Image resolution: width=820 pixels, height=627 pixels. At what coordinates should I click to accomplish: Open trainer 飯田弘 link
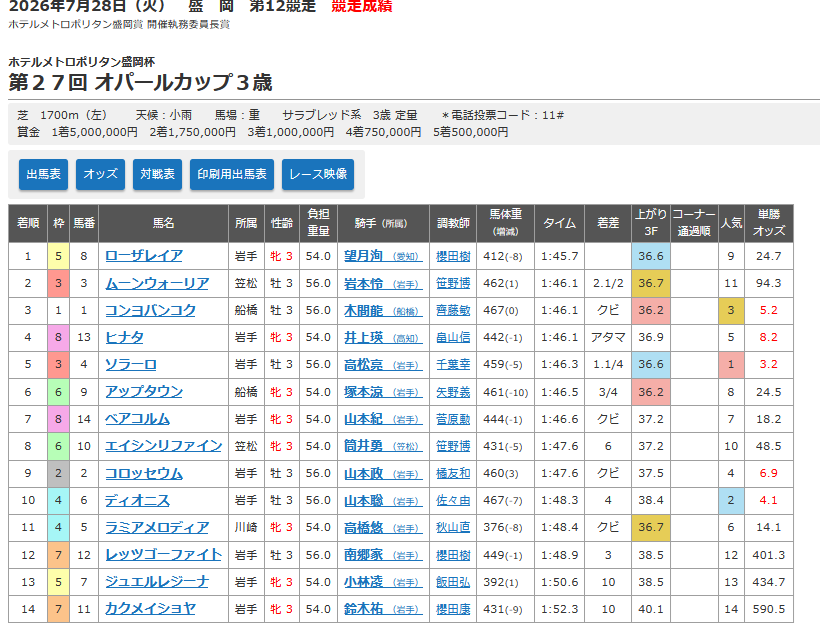coord(453,582)
